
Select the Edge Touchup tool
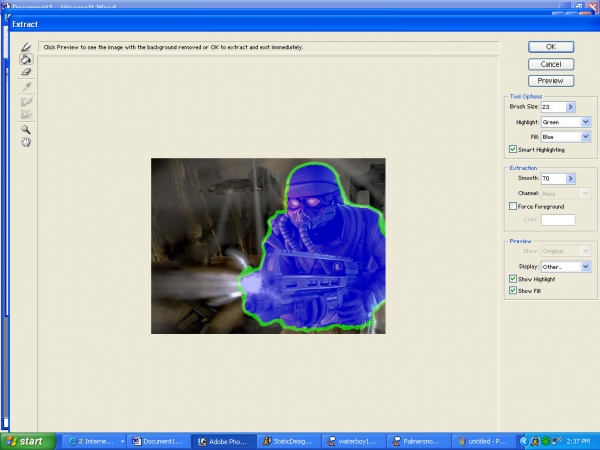26,114
